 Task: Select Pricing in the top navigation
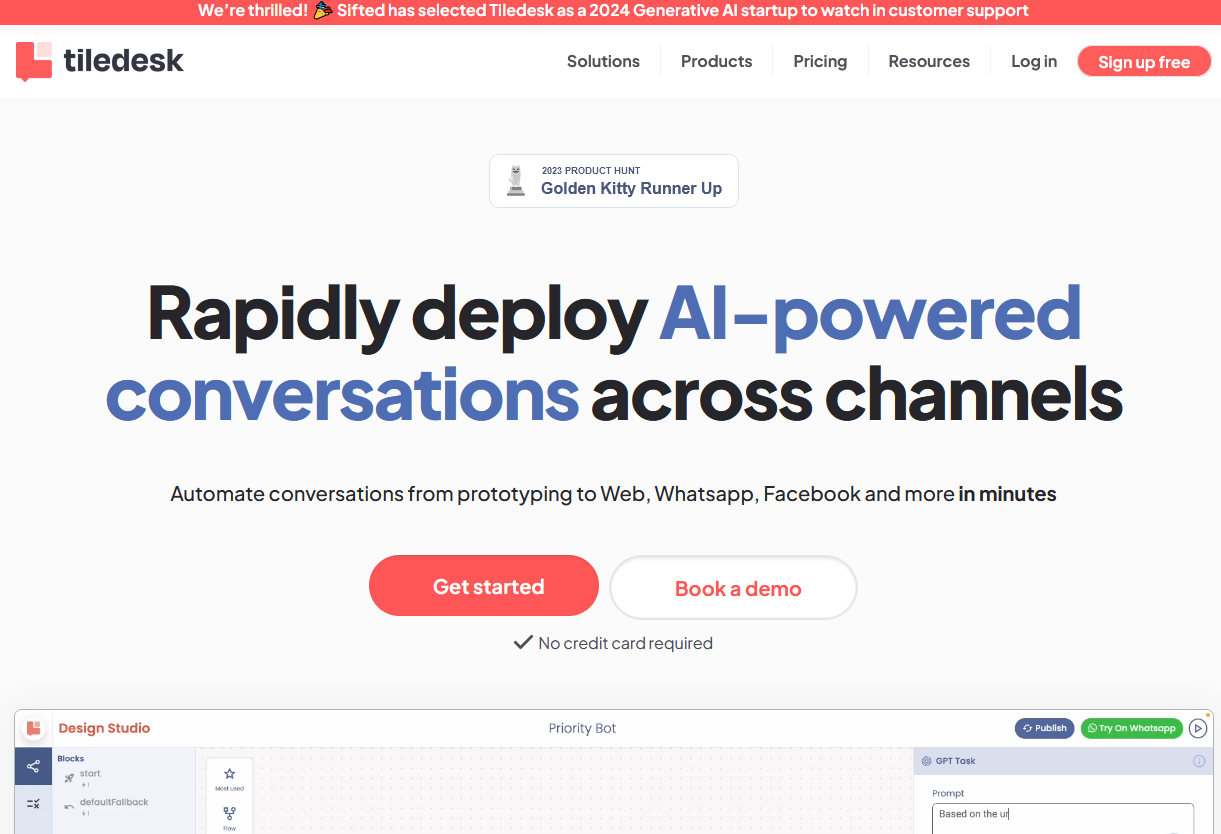pyautogui.click(x=819, y=61)
